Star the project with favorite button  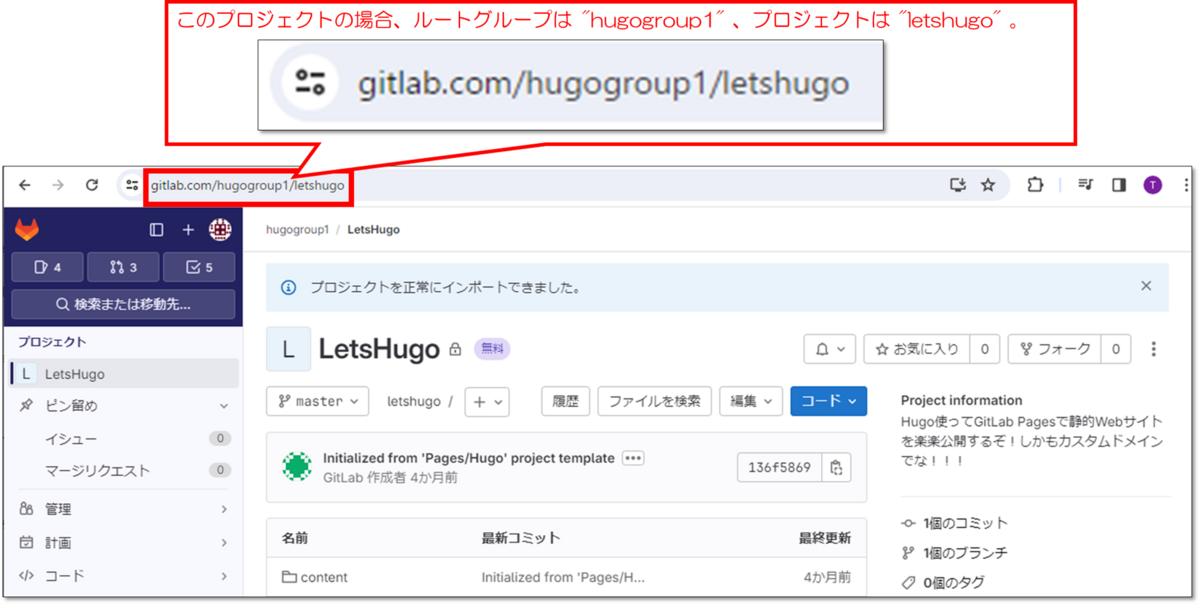point(917,349)
